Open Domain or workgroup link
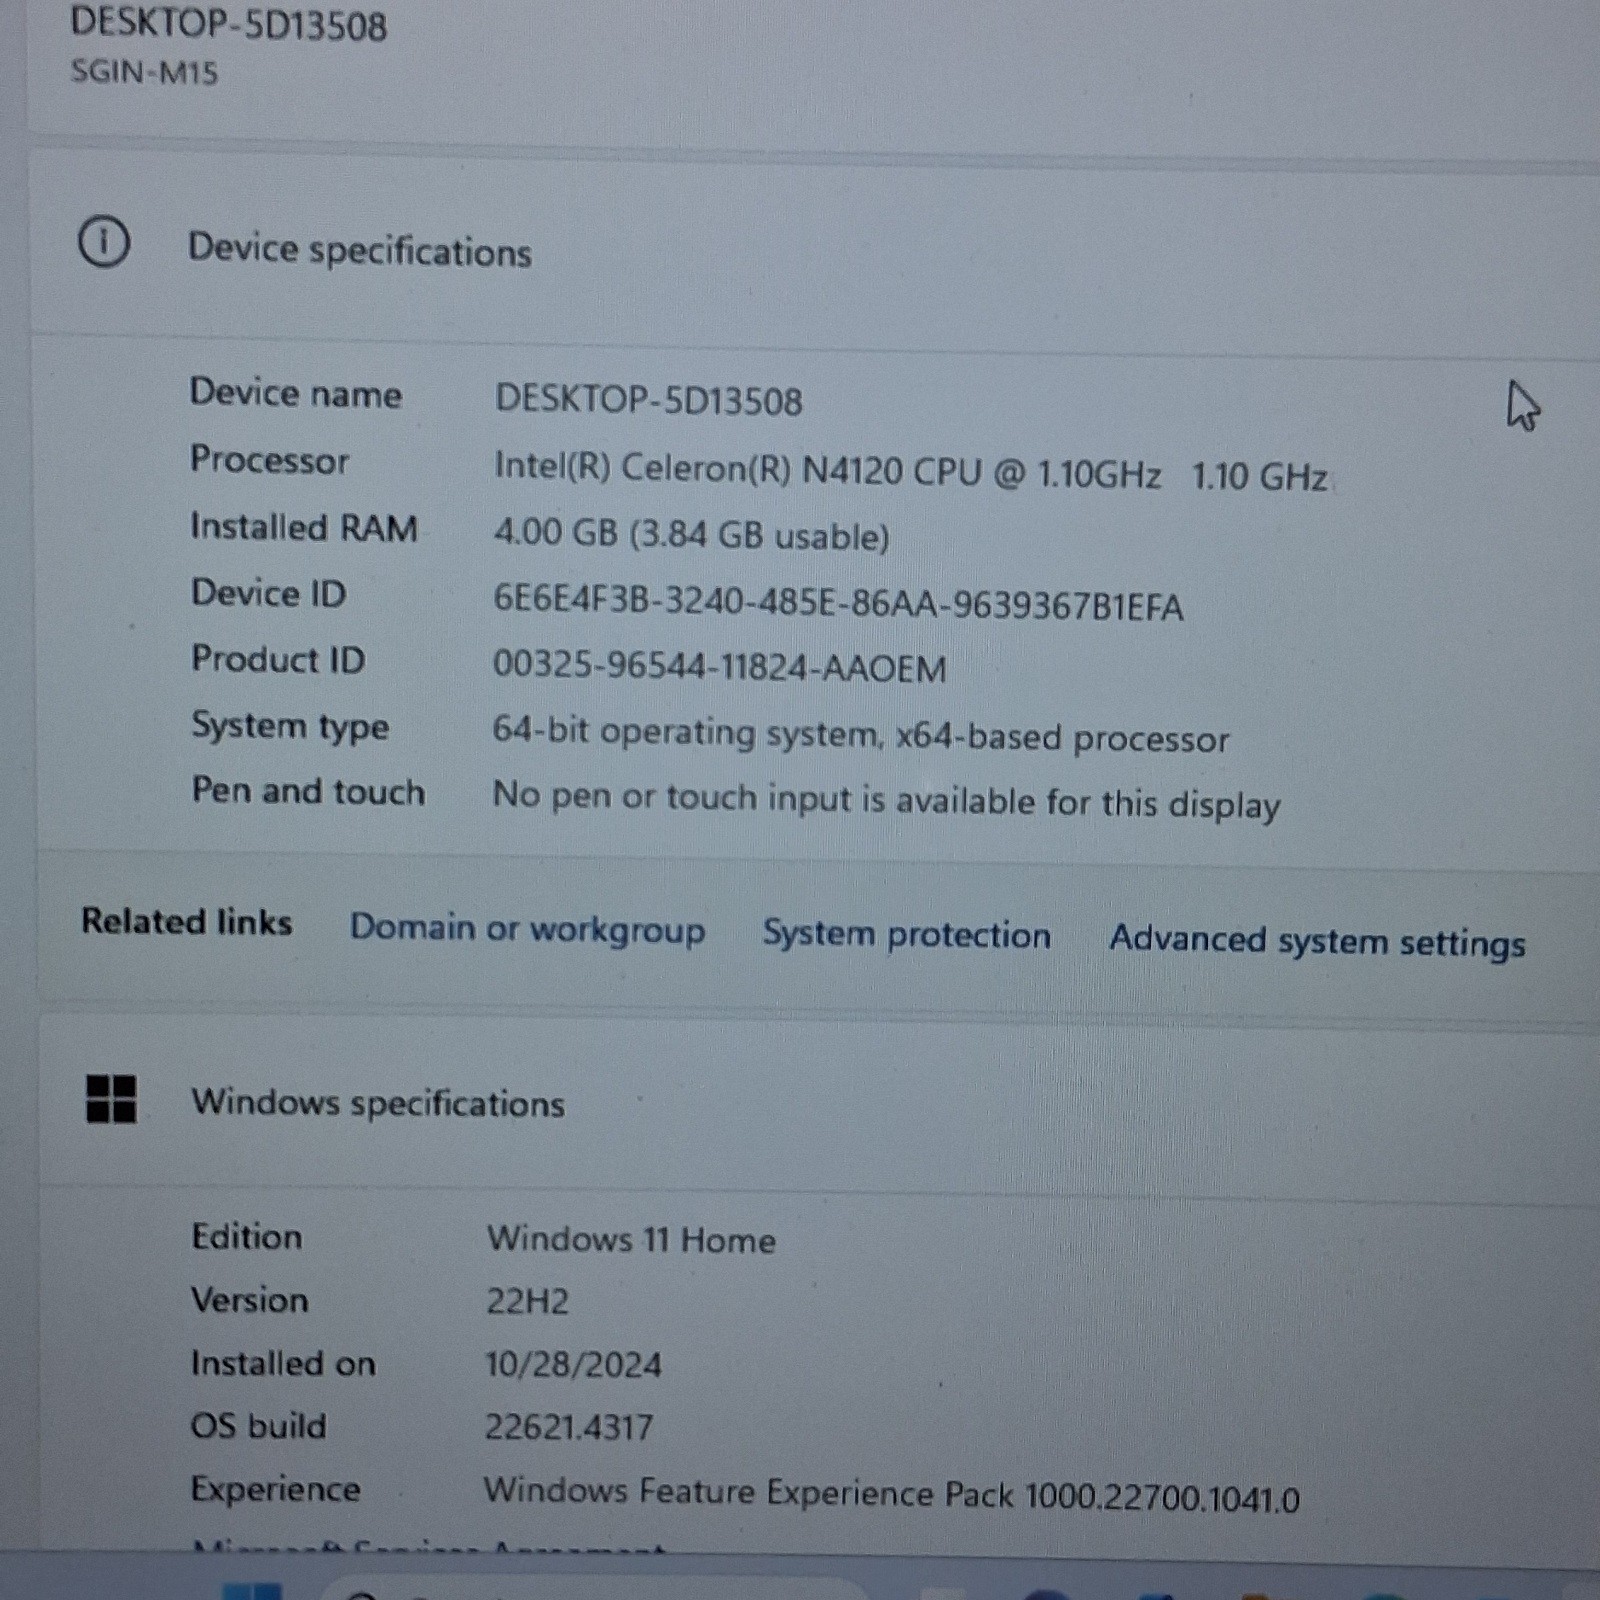This screenshot has height=1600, width=1600. pyautogui.click(x=527, y=929)
